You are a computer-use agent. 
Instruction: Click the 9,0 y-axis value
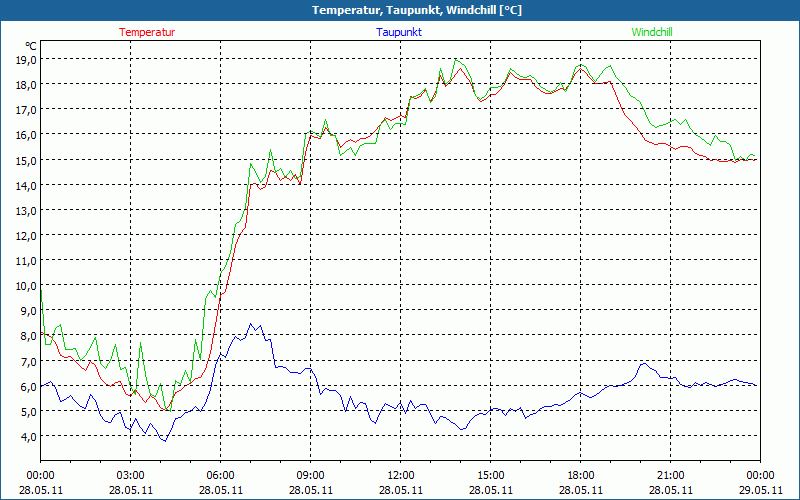29,311
